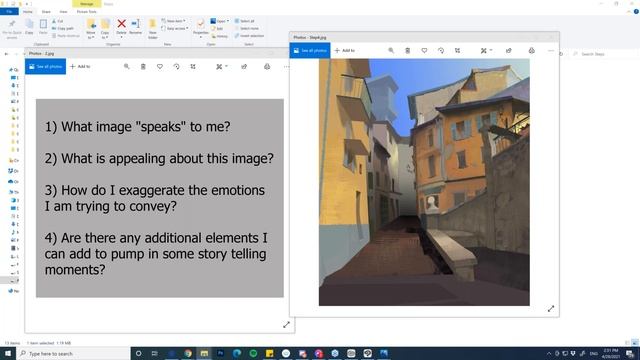Viewport: 640px width, 360px height.
Task: Favorite heart icon in Step4.jpg Photos window
Action: point(424,51)
